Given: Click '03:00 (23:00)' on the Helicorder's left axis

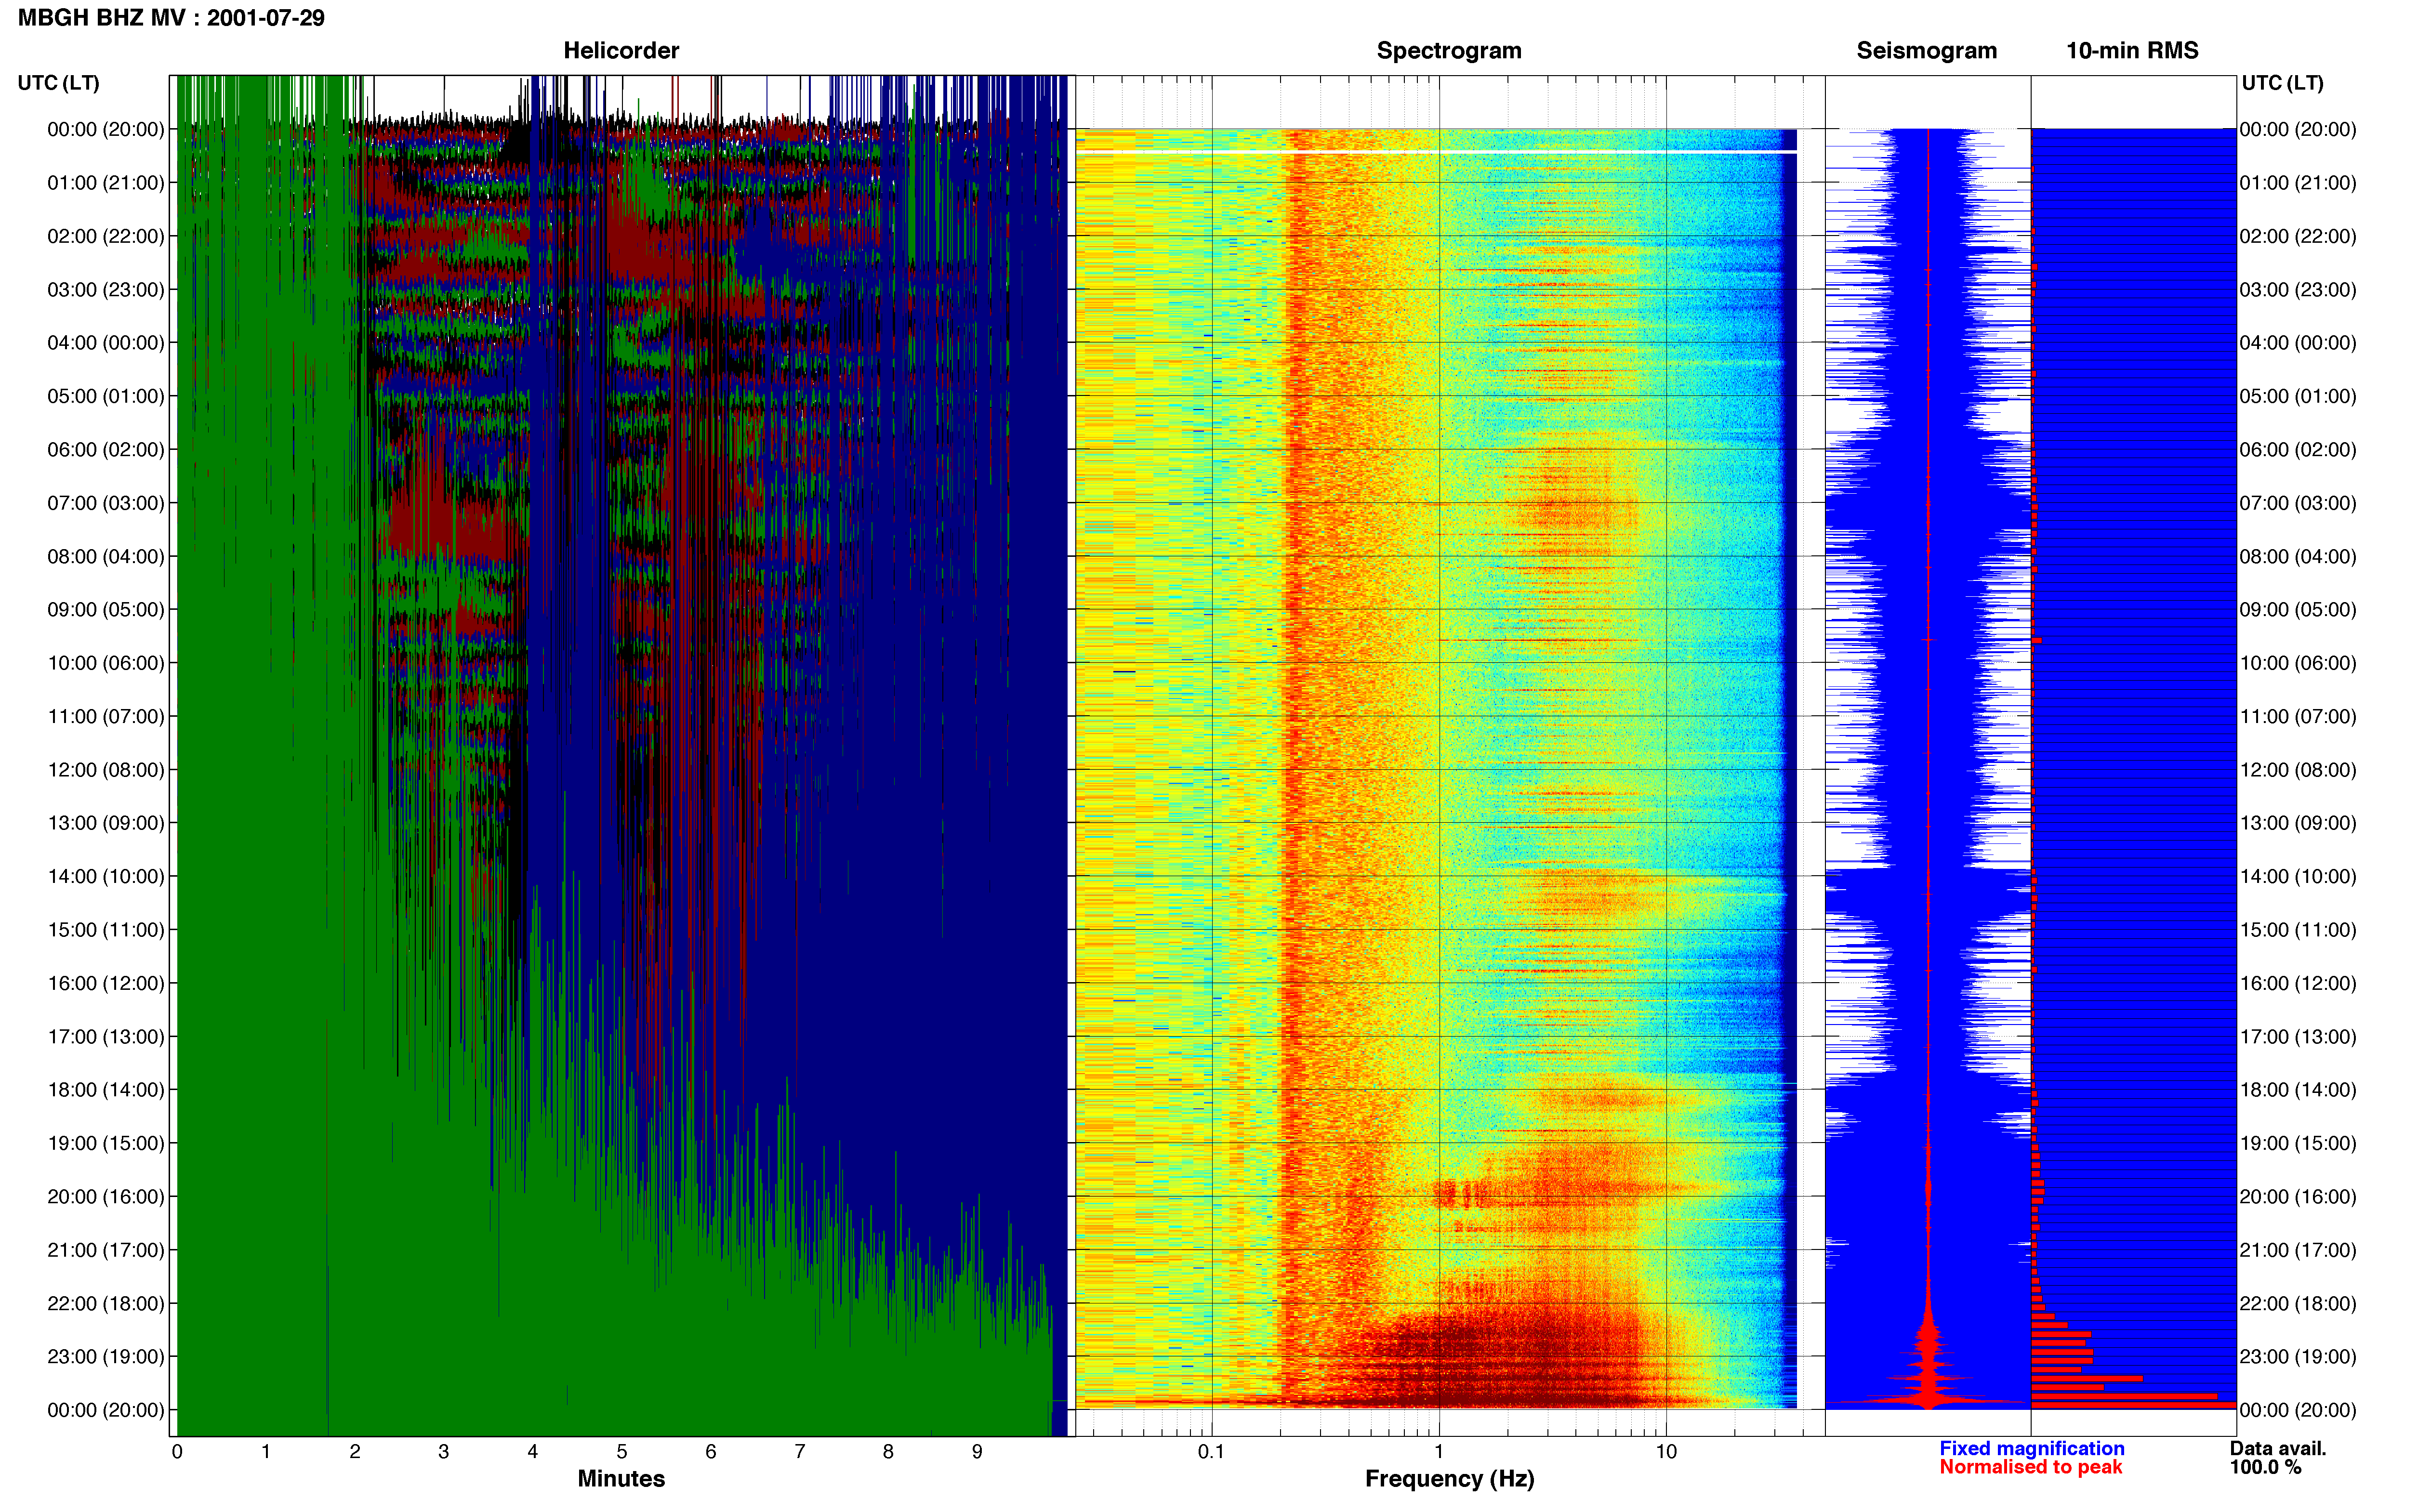Looking at the screenshot, I should coord(106,290).
